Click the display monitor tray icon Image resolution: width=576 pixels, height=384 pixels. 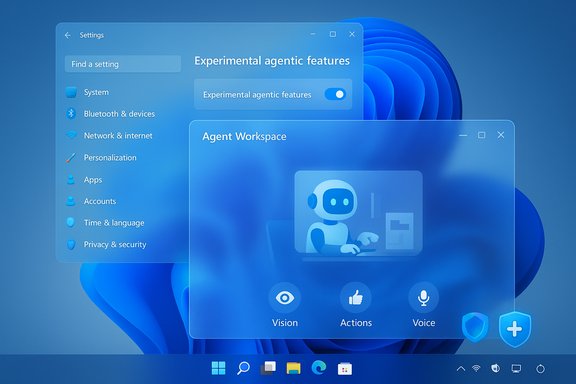[516, 369]
